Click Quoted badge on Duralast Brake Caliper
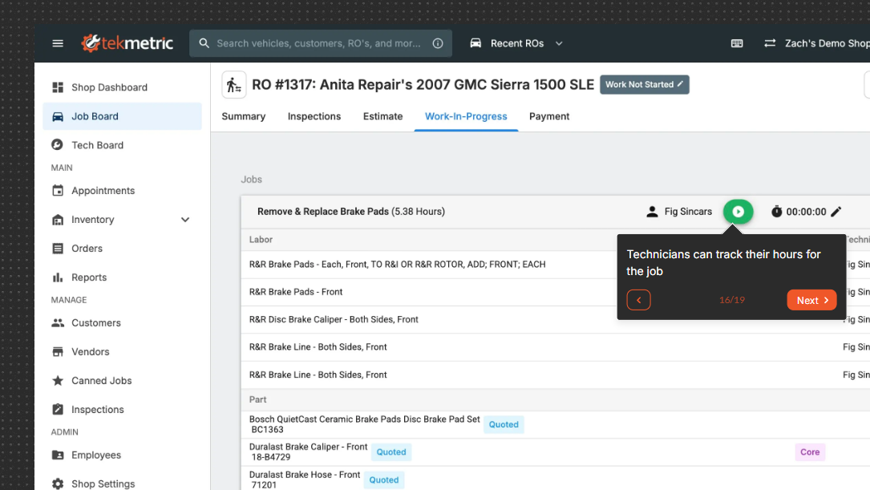Screen dimensions: 870x490 pyautogui.click(x=391, y=452)
